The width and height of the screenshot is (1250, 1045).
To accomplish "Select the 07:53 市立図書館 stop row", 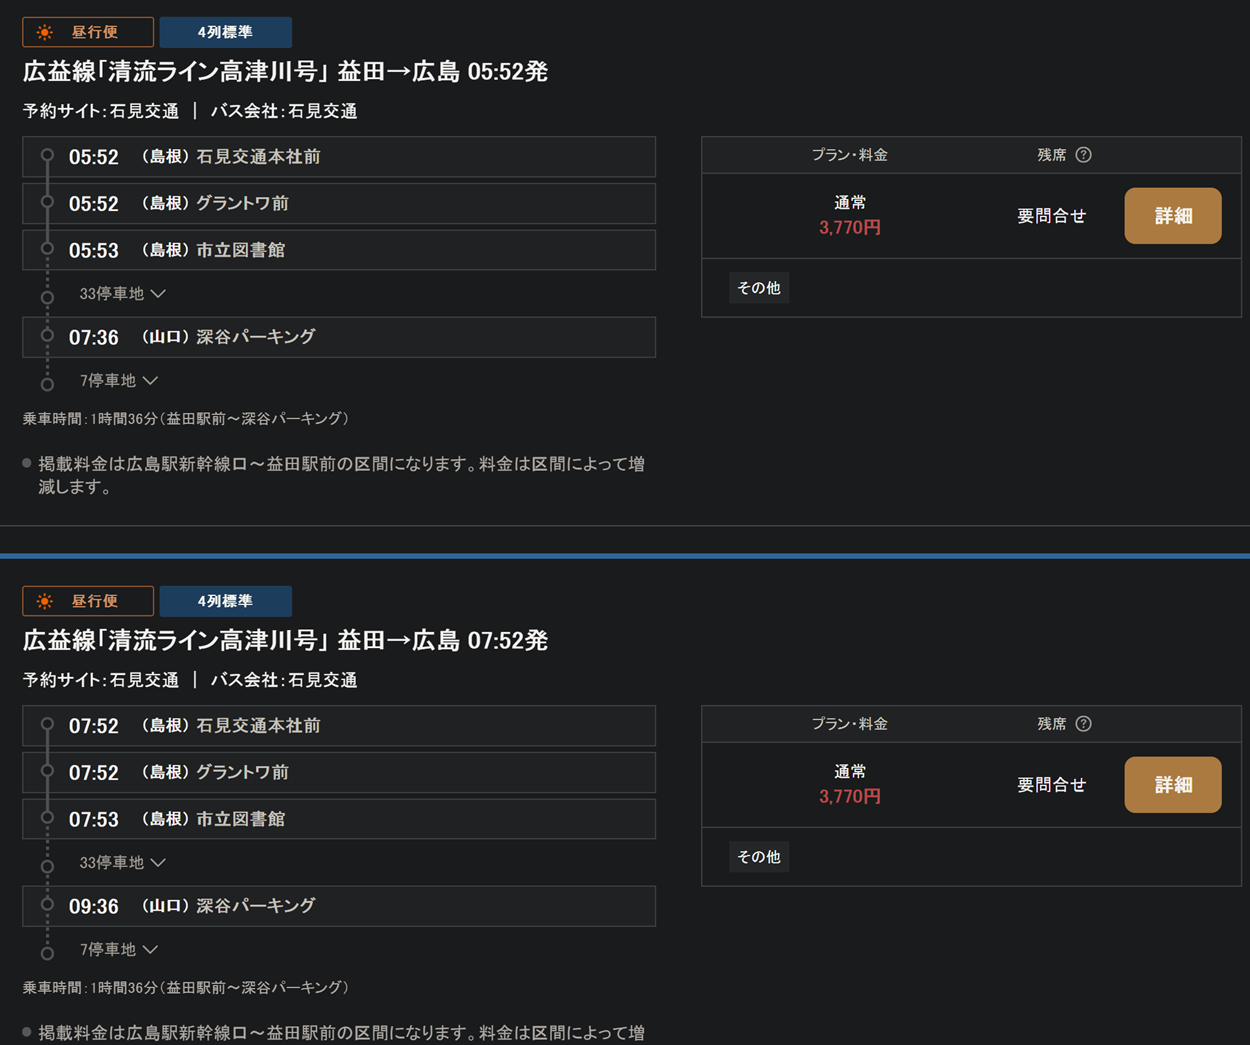I will point(339,819).
